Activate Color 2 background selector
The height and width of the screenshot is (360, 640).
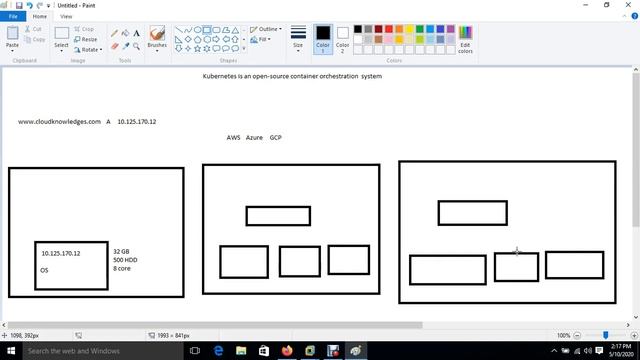pos(342,39)
